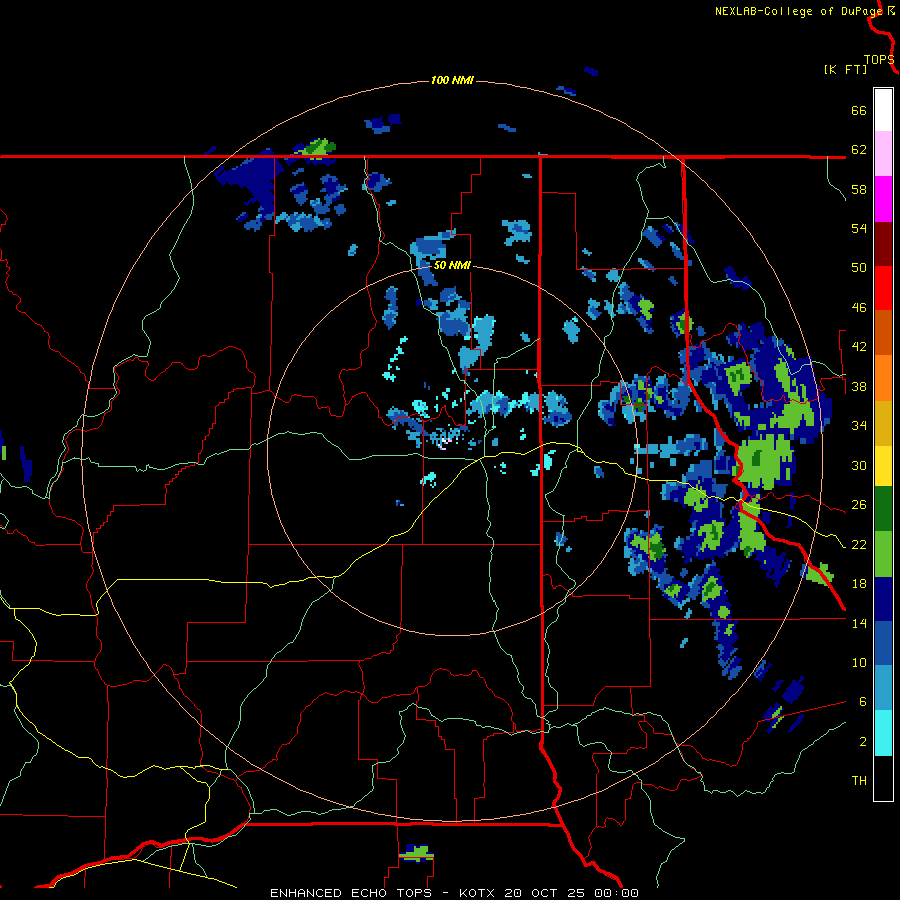Click the legend value "6"
Viewport: 900px width, 900px height.
[x=863, y=701]
